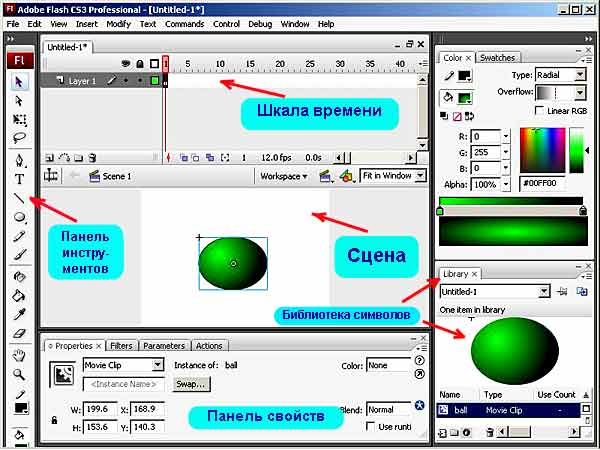This screenshot has width=600, height=450.
Task: Open the Movie Clip symbol behavior dropdown
Action: pyautogui.click(x=124, y=365)
